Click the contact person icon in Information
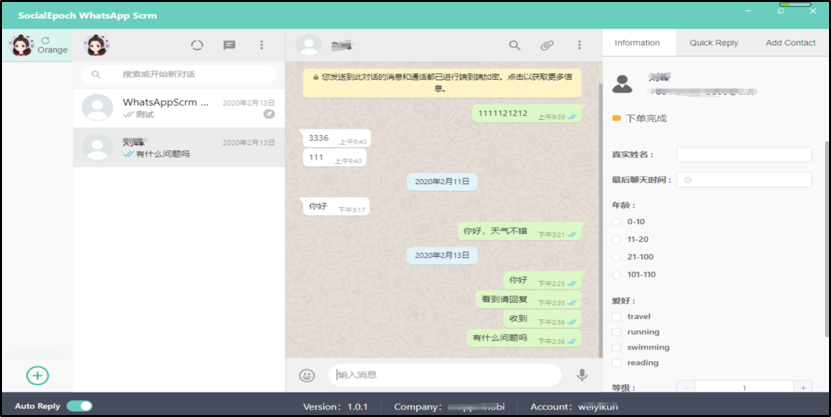The image size is (831, 417). pyautogui.click(x=622, y=84)
